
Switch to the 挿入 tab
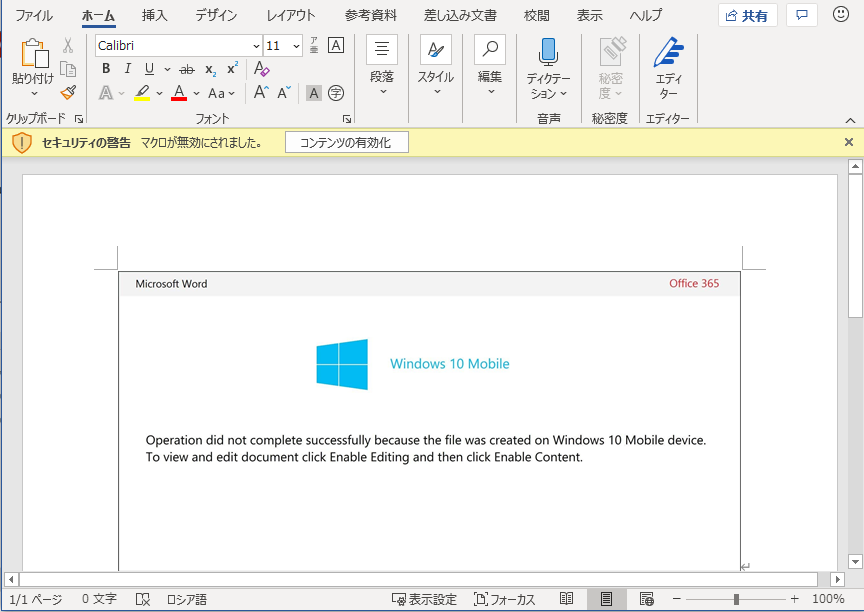(x=154, y=15)
